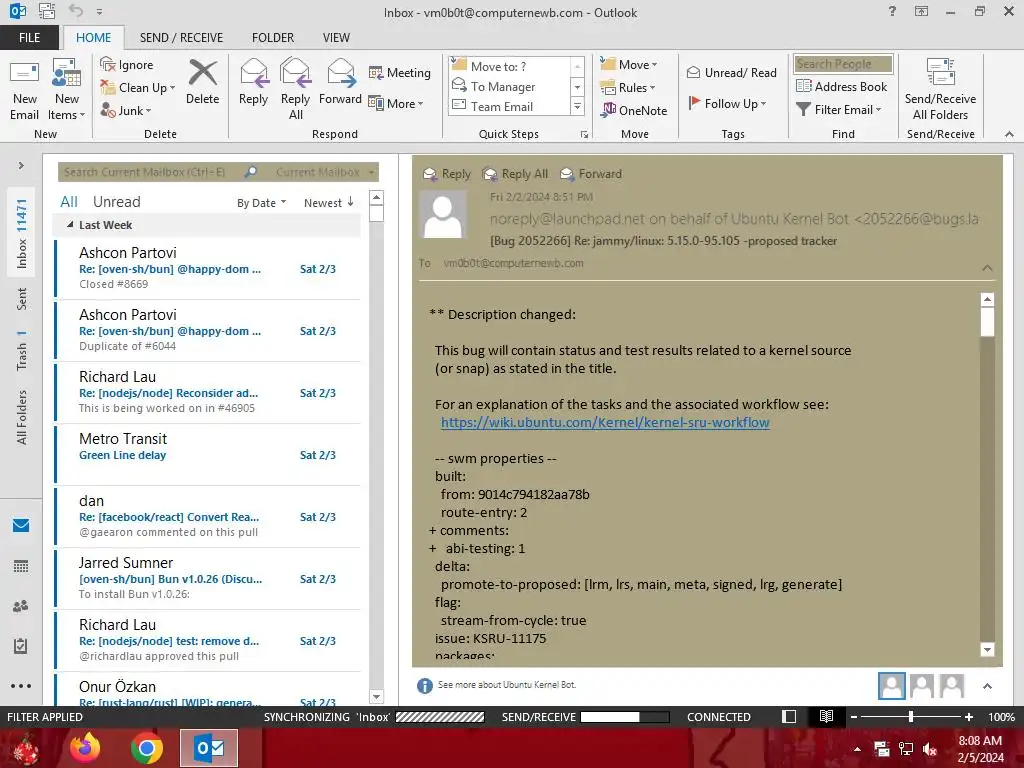This screenshot has width=1024, height=768.
Task: Open the kernel-sru-workflow wiki link
Action: pos(605,423)
